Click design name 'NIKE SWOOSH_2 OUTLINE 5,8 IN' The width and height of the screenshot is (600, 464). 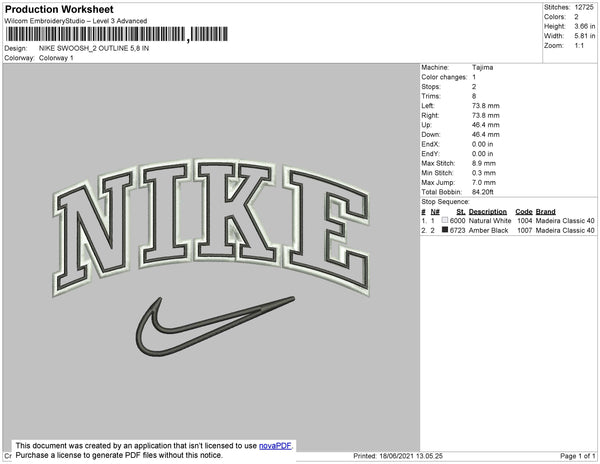click(x=94, y=48)
